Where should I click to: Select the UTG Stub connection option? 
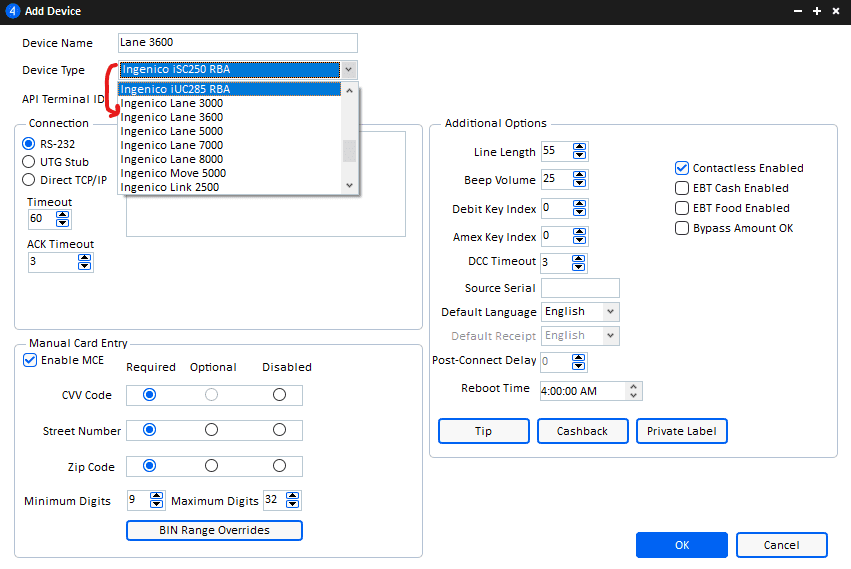click(29, 162)
